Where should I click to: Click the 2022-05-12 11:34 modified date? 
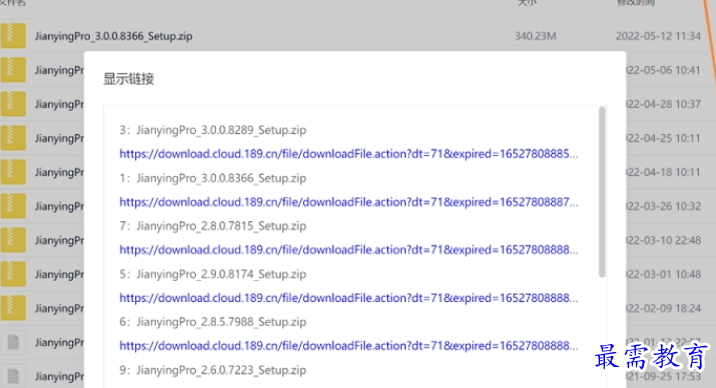pos(658,36)
